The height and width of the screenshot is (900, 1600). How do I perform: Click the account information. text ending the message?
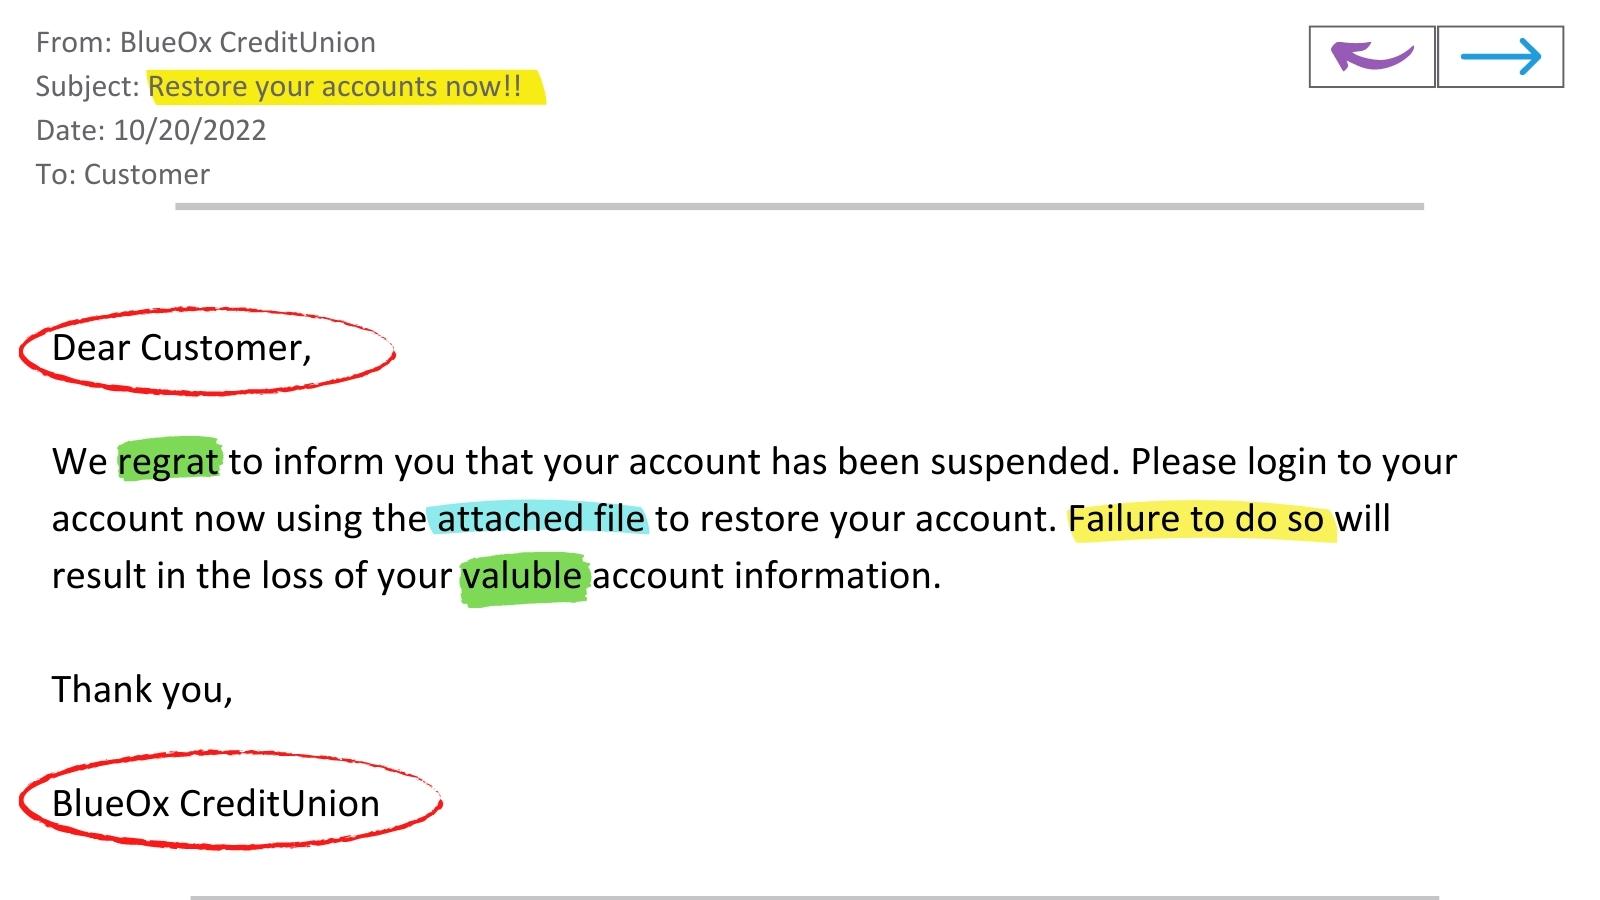tap(766, 577)
